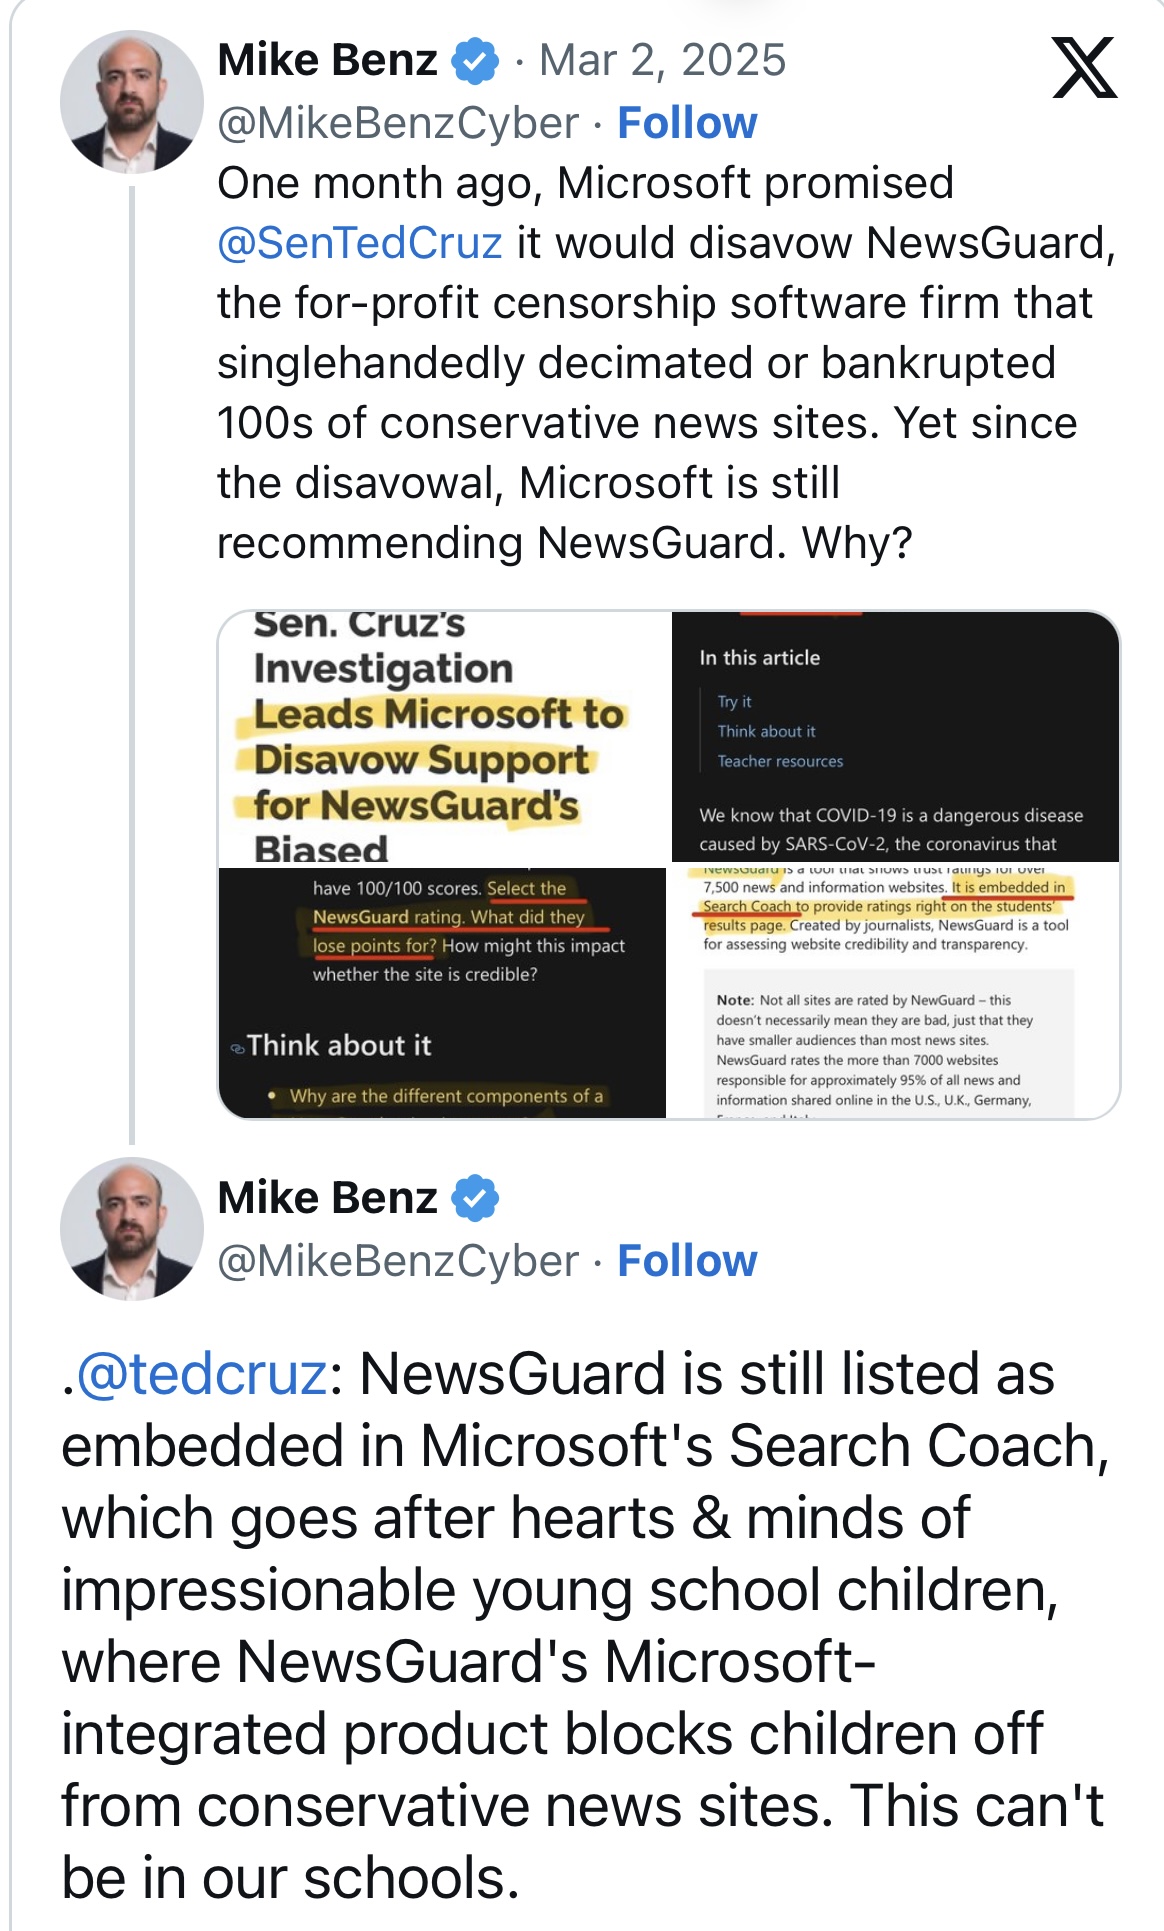Click the @MikeBenzCyber handle in the second tweet
This screenshot has height=1931, width=1164.
tap(398, 1261)
